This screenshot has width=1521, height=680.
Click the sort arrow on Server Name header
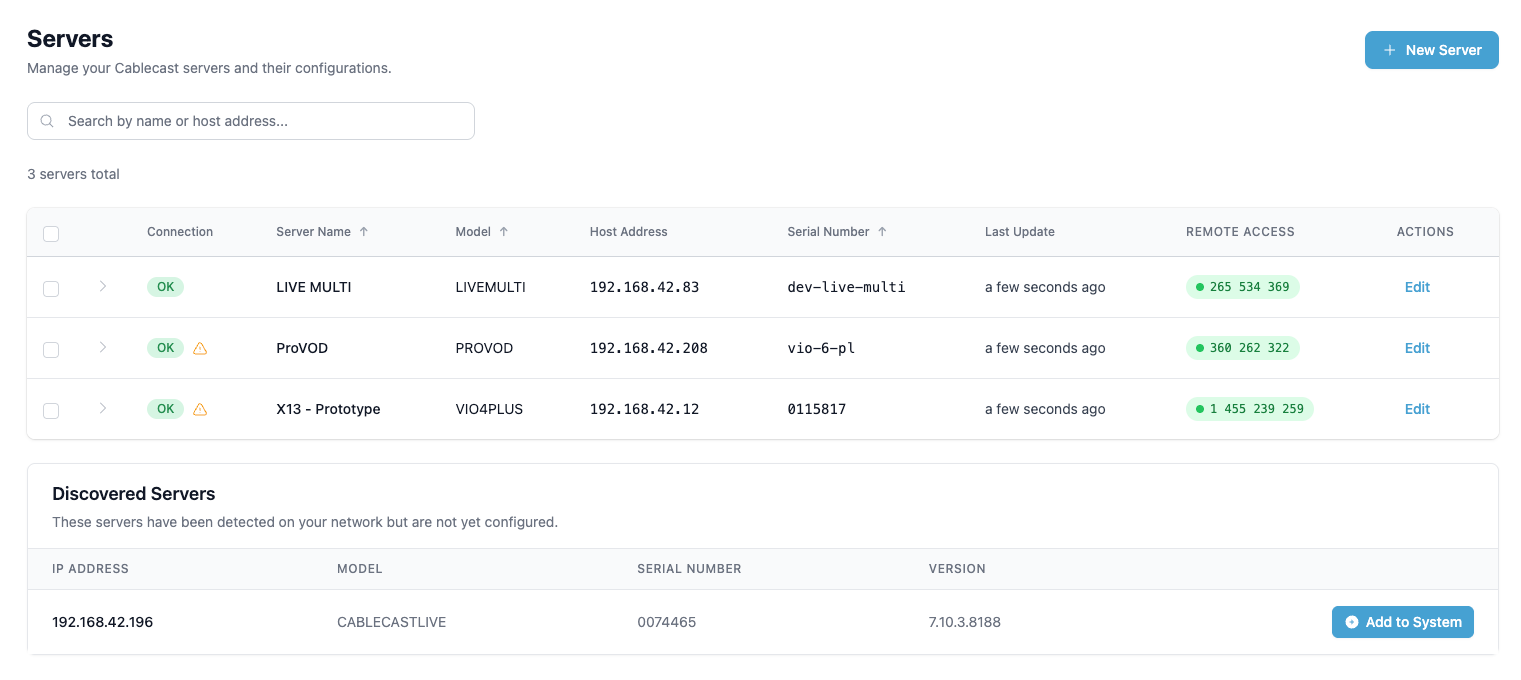[x=364, y=231]
